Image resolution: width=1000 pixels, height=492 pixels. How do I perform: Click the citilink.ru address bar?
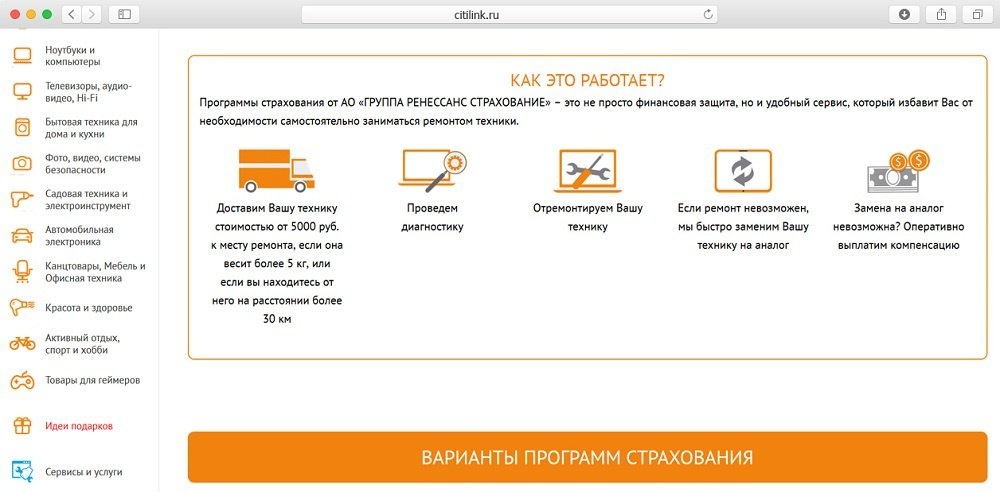pos(509,15)
